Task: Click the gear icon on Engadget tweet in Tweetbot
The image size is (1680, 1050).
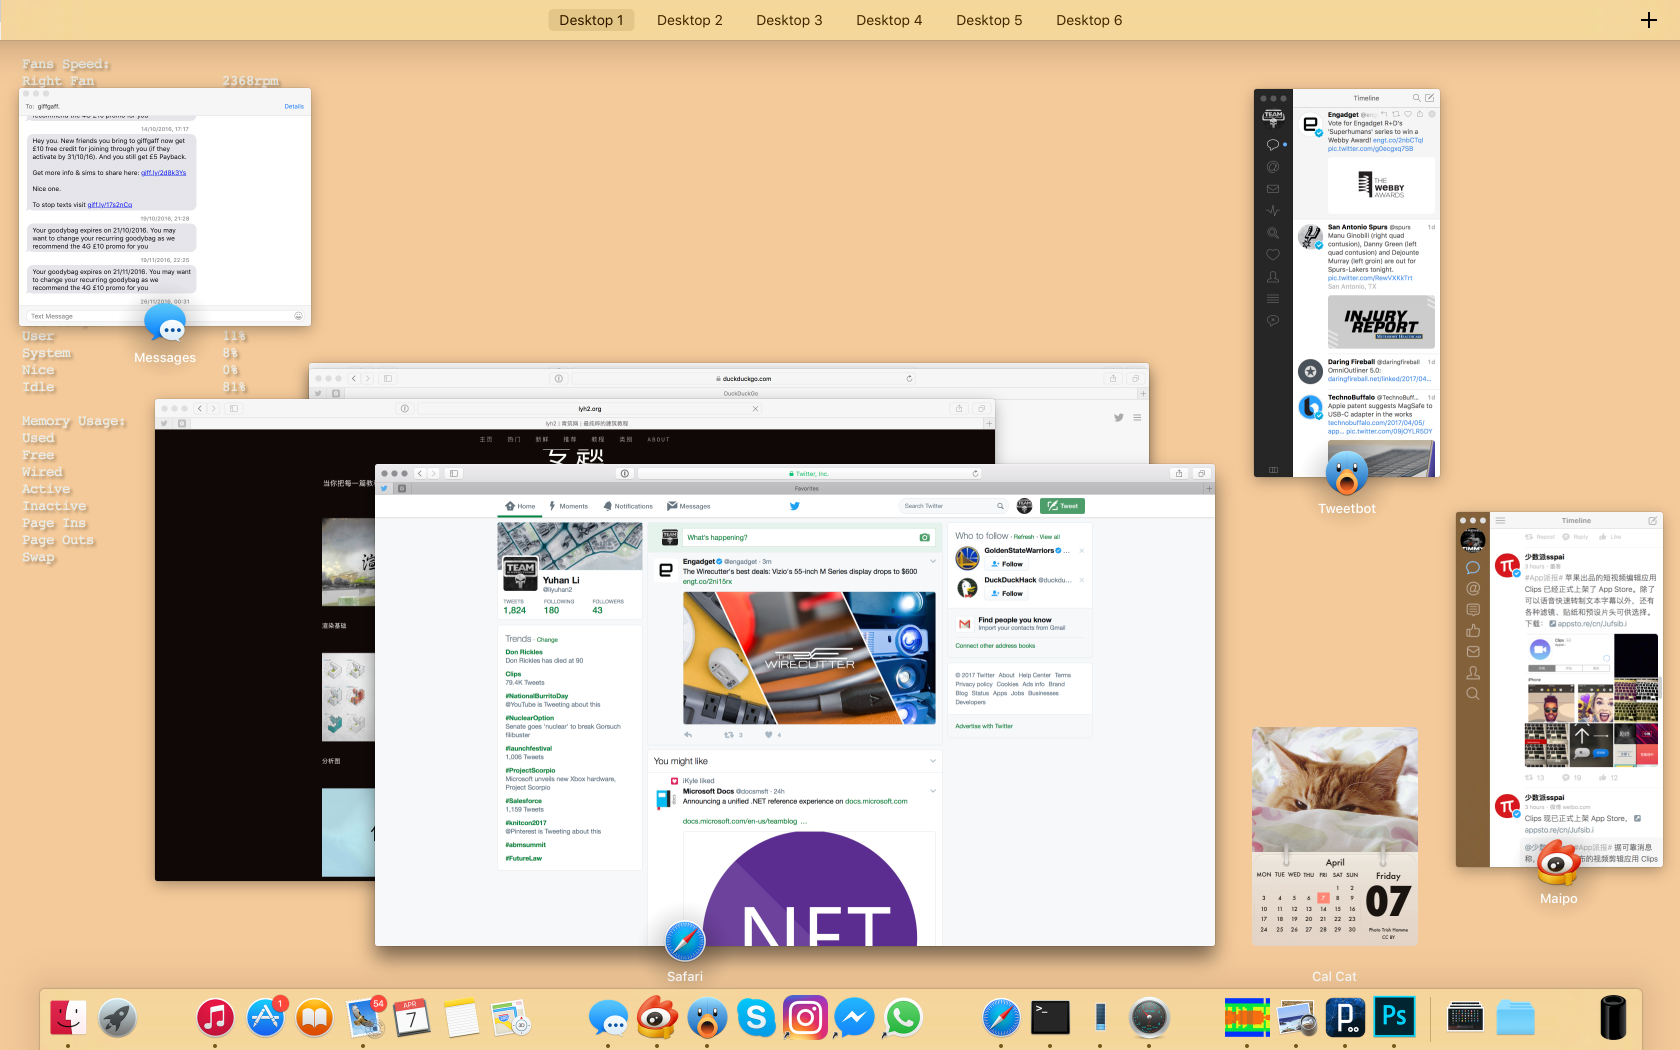Action: click(1432, 114)
